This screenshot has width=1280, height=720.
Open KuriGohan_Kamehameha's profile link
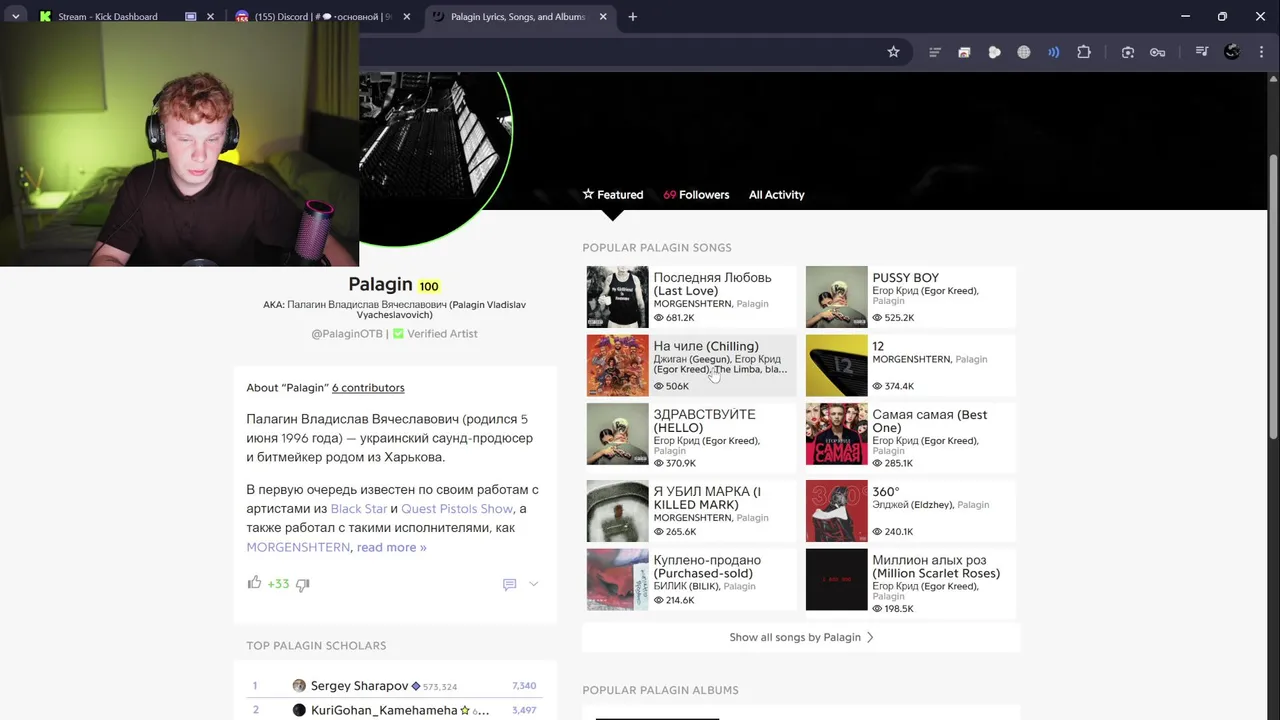(384, 710)
